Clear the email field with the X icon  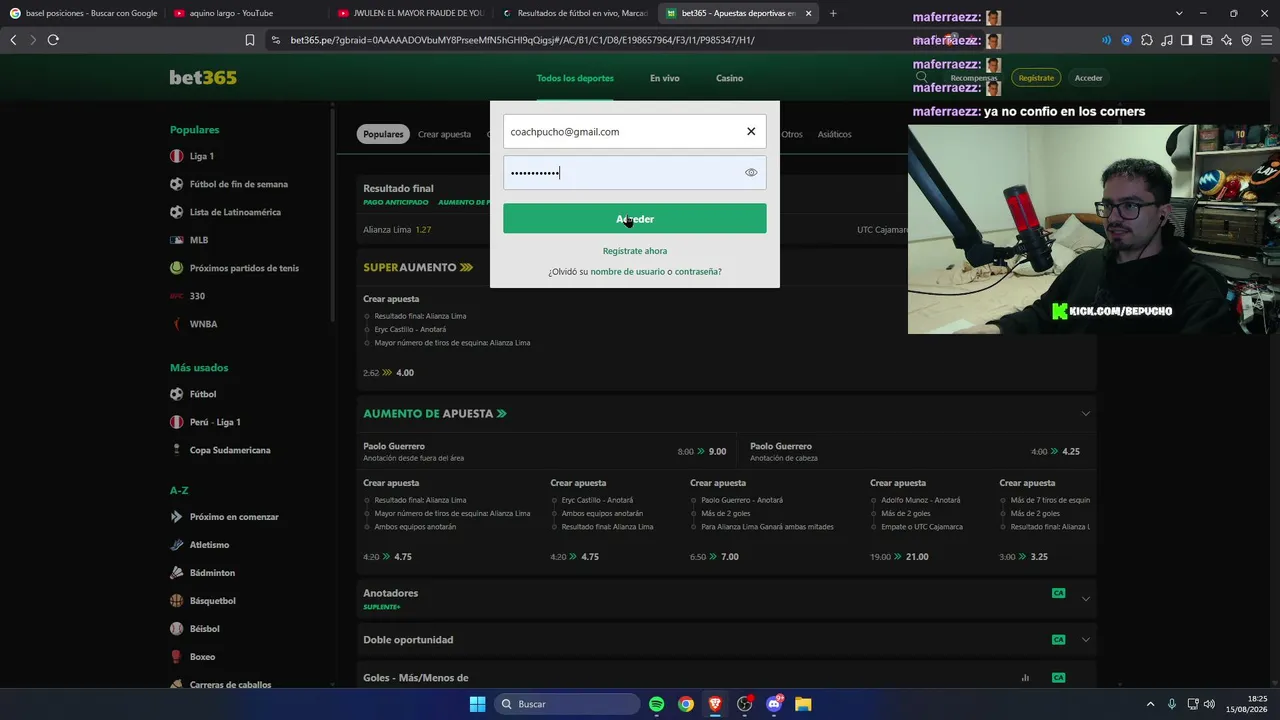751,132
